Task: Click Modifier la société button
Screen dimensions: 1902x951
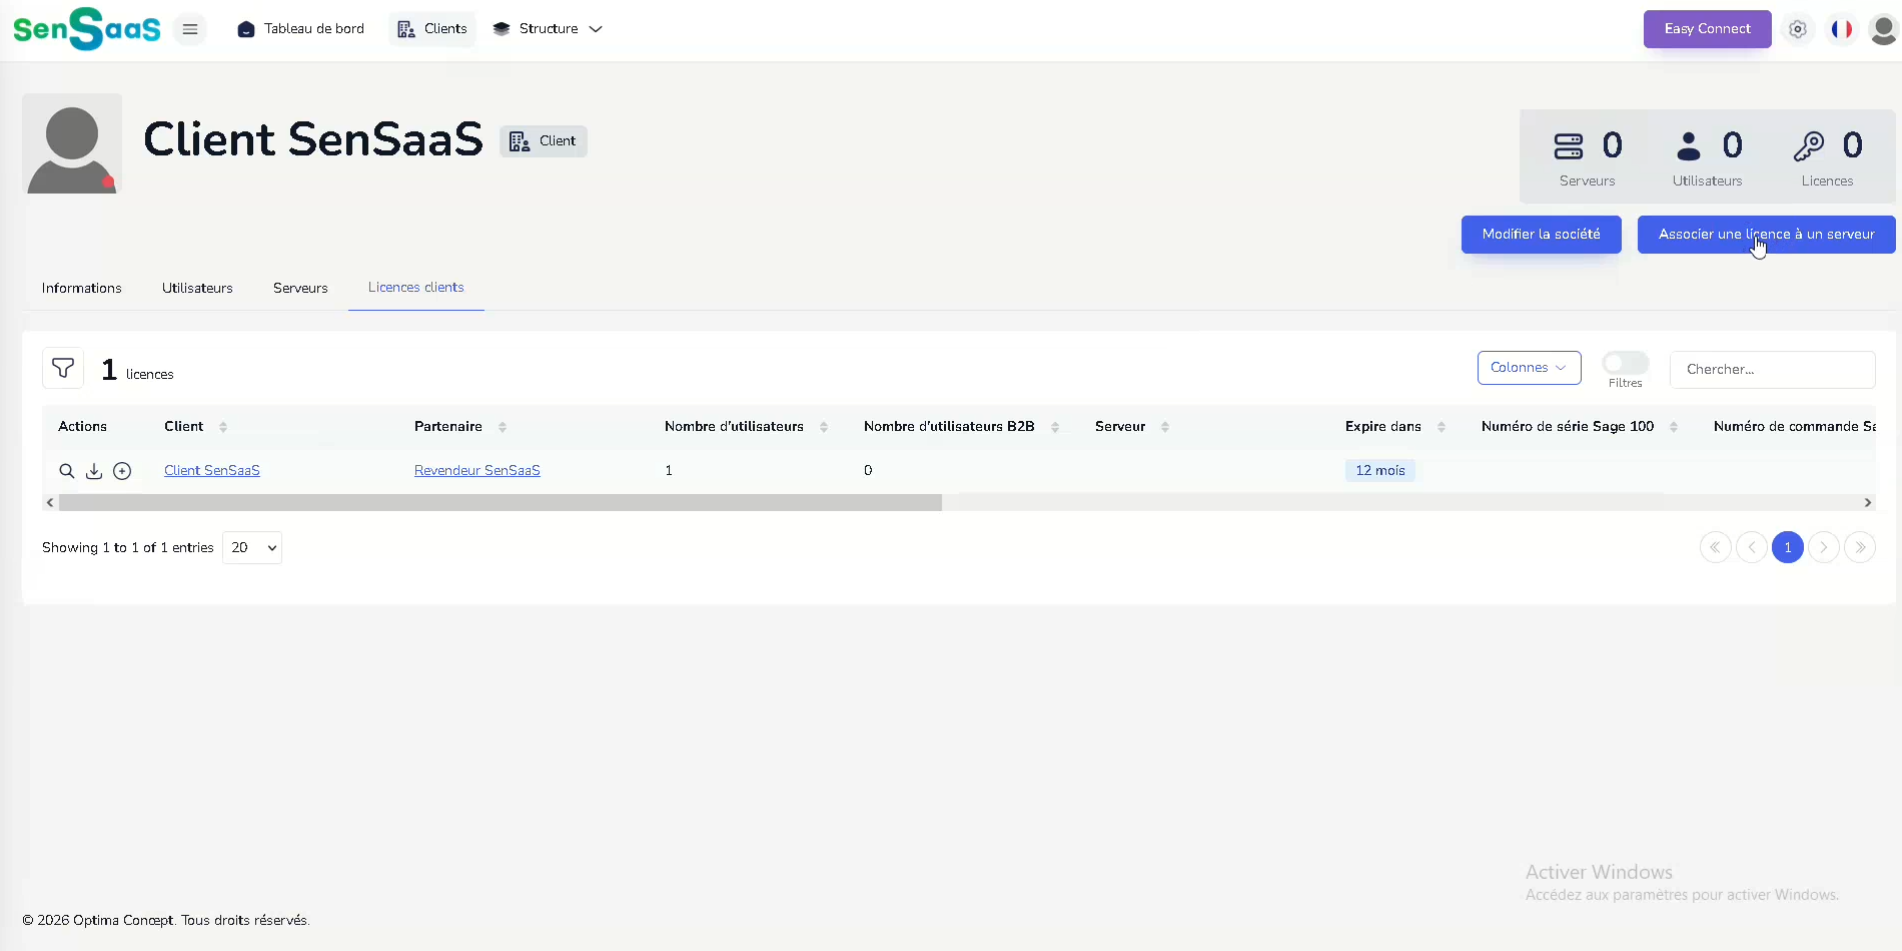Action: [1541, 234]
